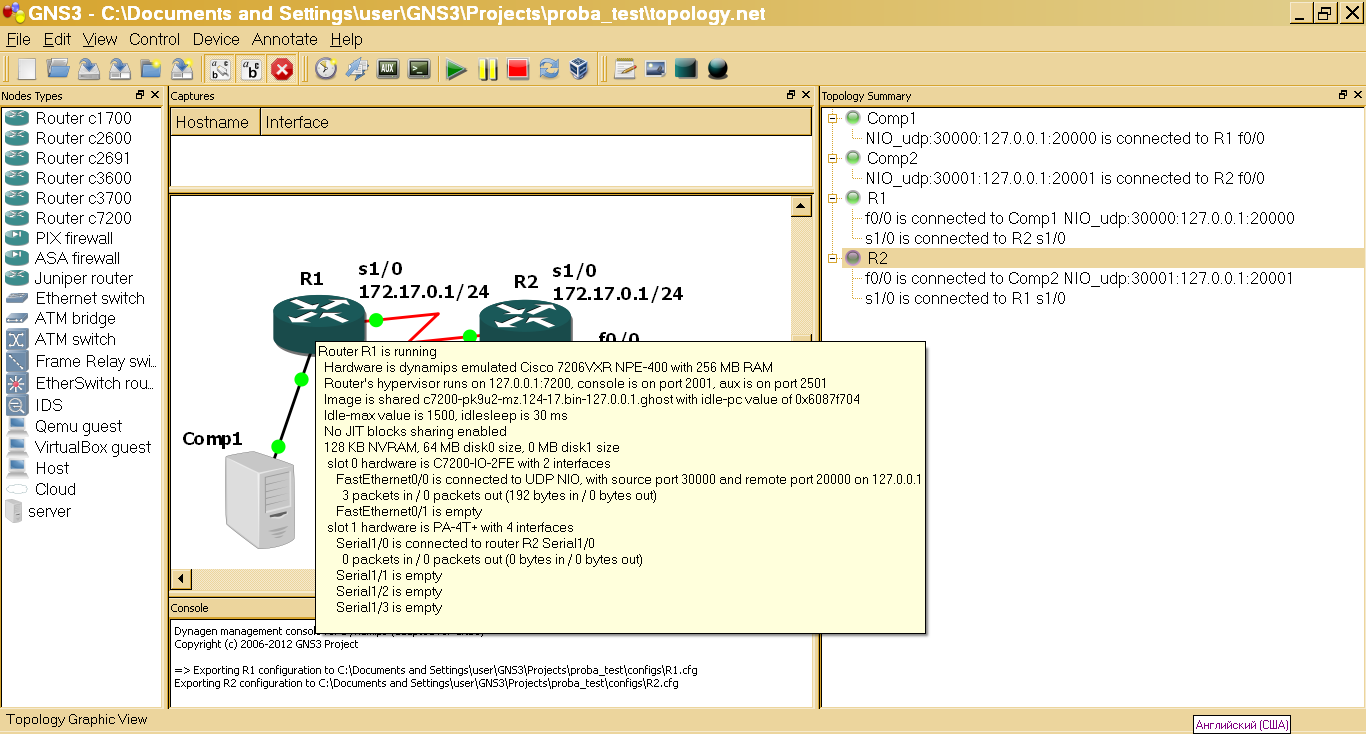Select ATM bridge node type

81,318
